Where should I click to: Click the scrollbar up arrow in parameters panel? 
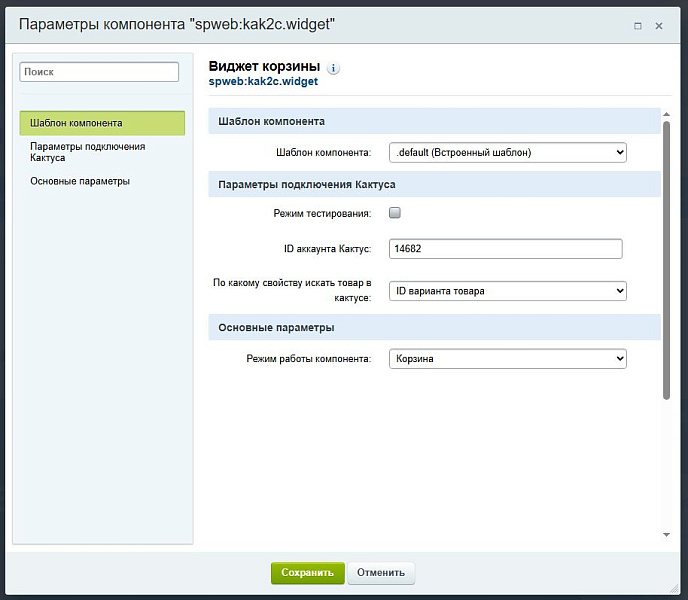[x=666, y=114]
